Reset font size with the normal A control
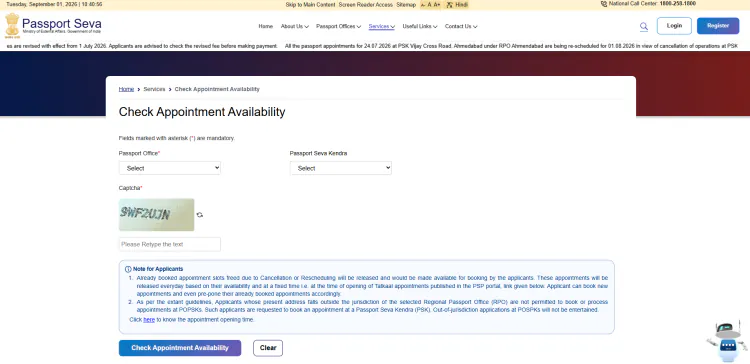 click(x=430, y=5)
